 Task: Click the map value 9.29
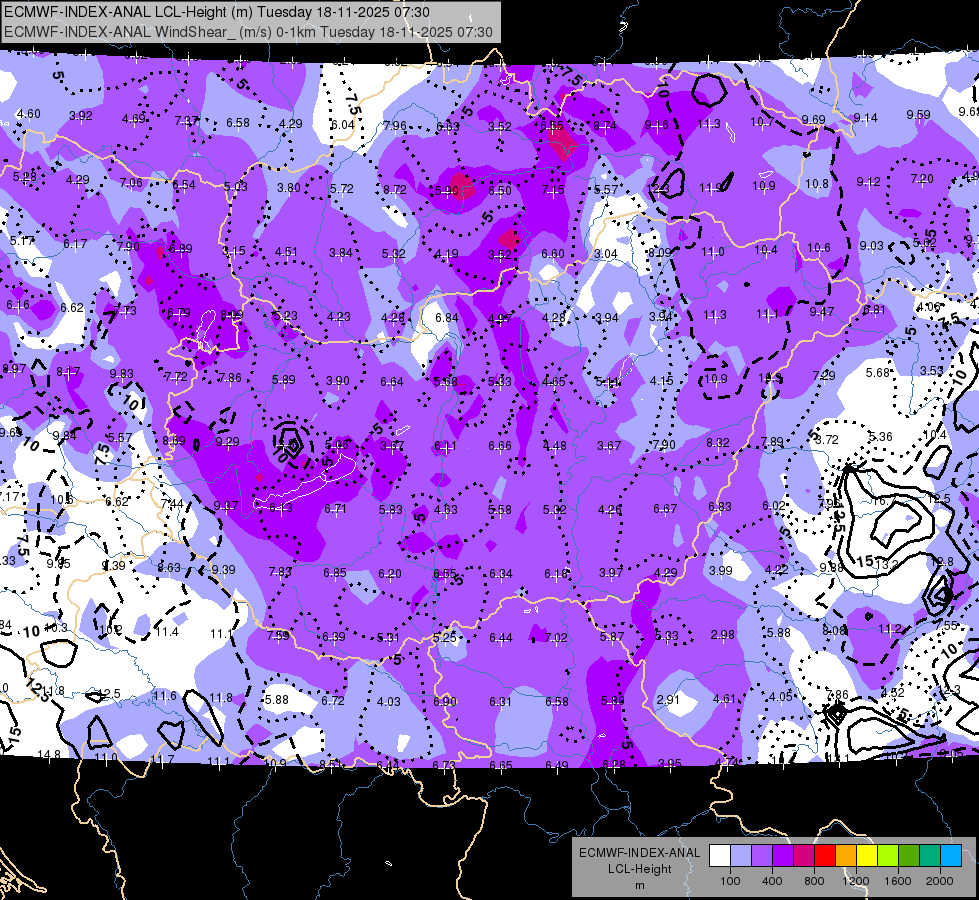pos(227,442)
